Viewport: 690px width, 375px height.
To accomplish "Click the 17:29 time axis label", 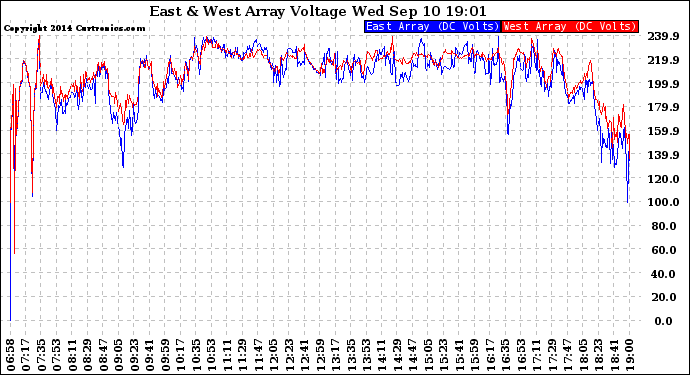I will (x=552, y=355).
